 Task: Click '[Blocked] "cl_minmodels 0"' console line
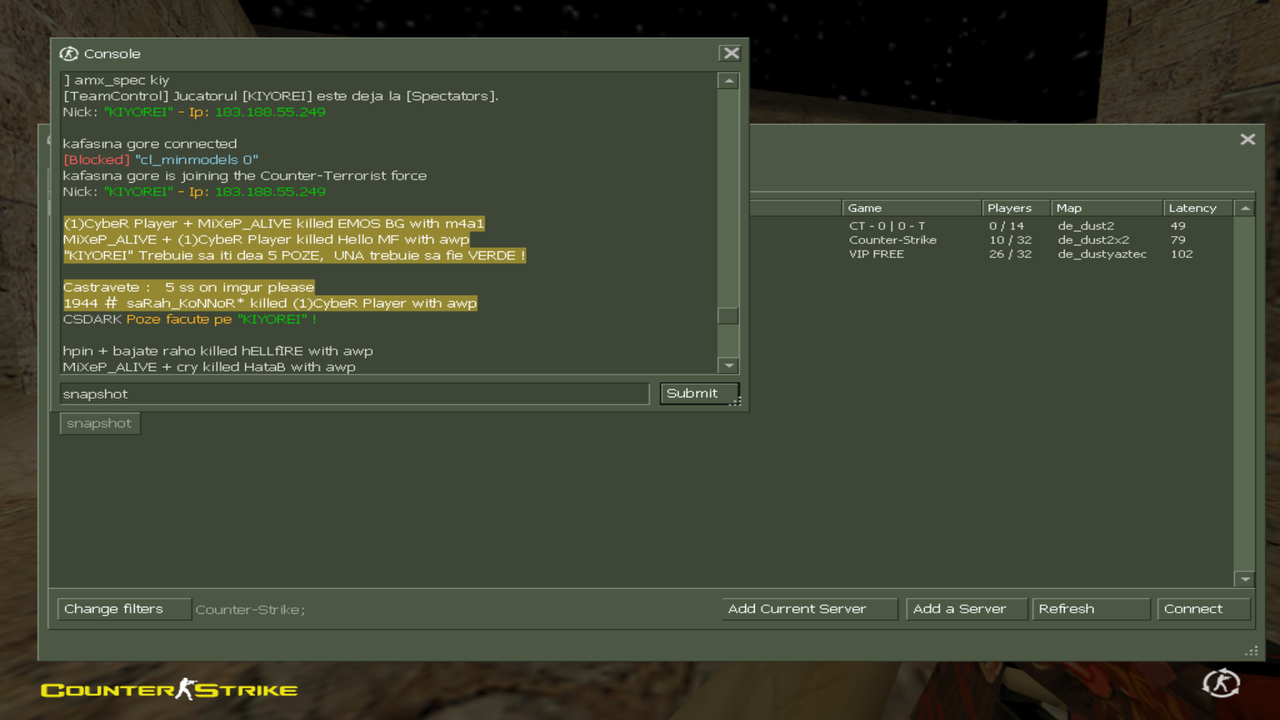(161, 160)
